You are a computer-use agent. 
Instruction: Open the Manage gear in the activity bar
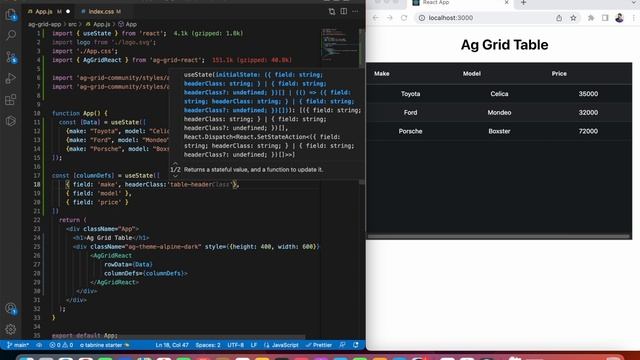(x=11, y=329)
